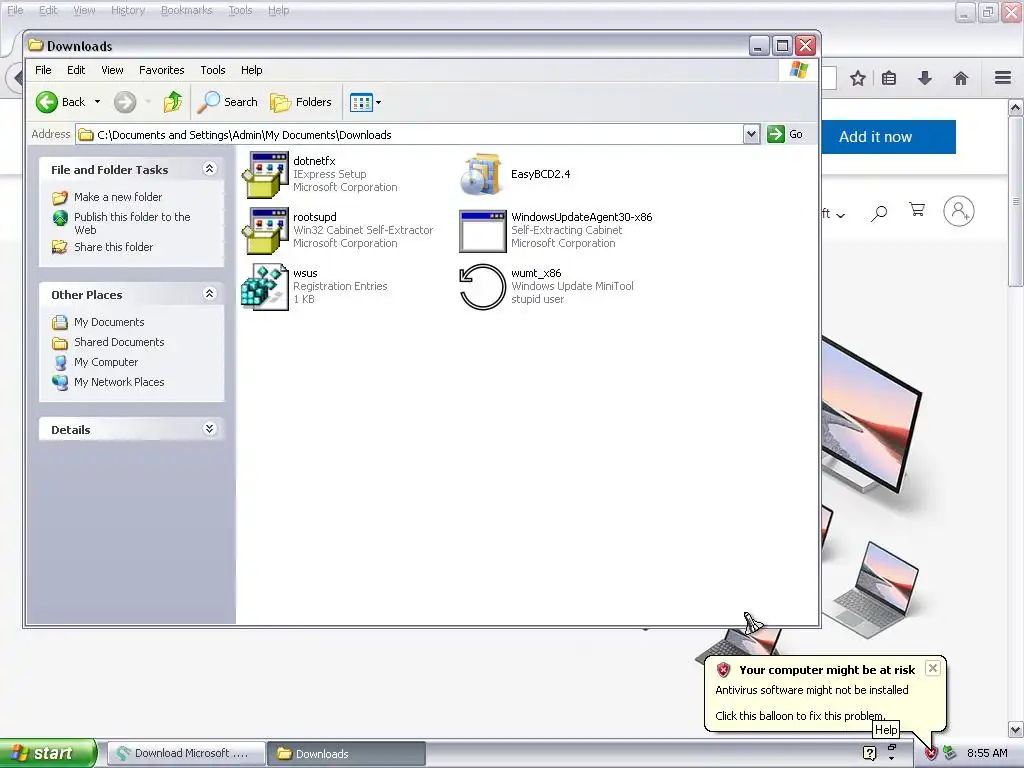Click the webpage search magnifier icon

880,212
